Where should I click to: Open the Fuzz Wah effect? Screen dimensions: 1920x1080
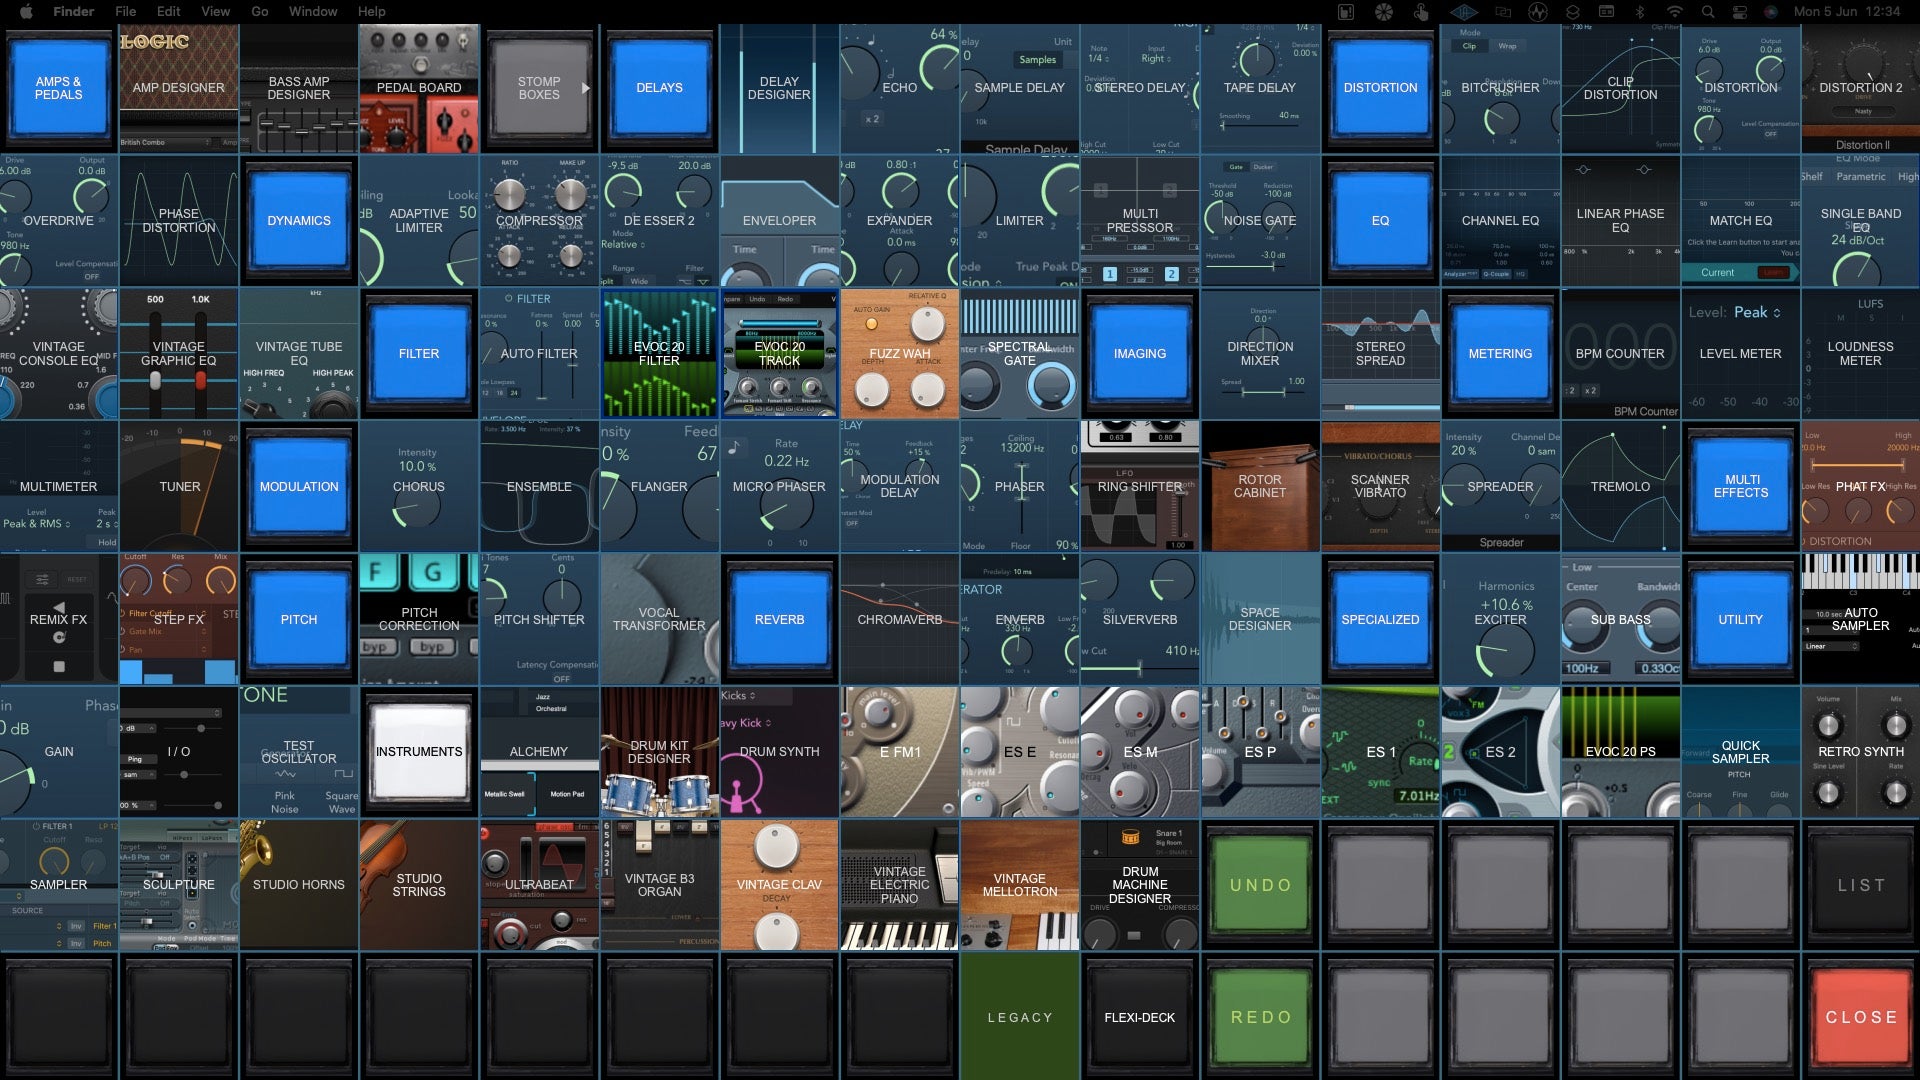[x=899, y=353]
